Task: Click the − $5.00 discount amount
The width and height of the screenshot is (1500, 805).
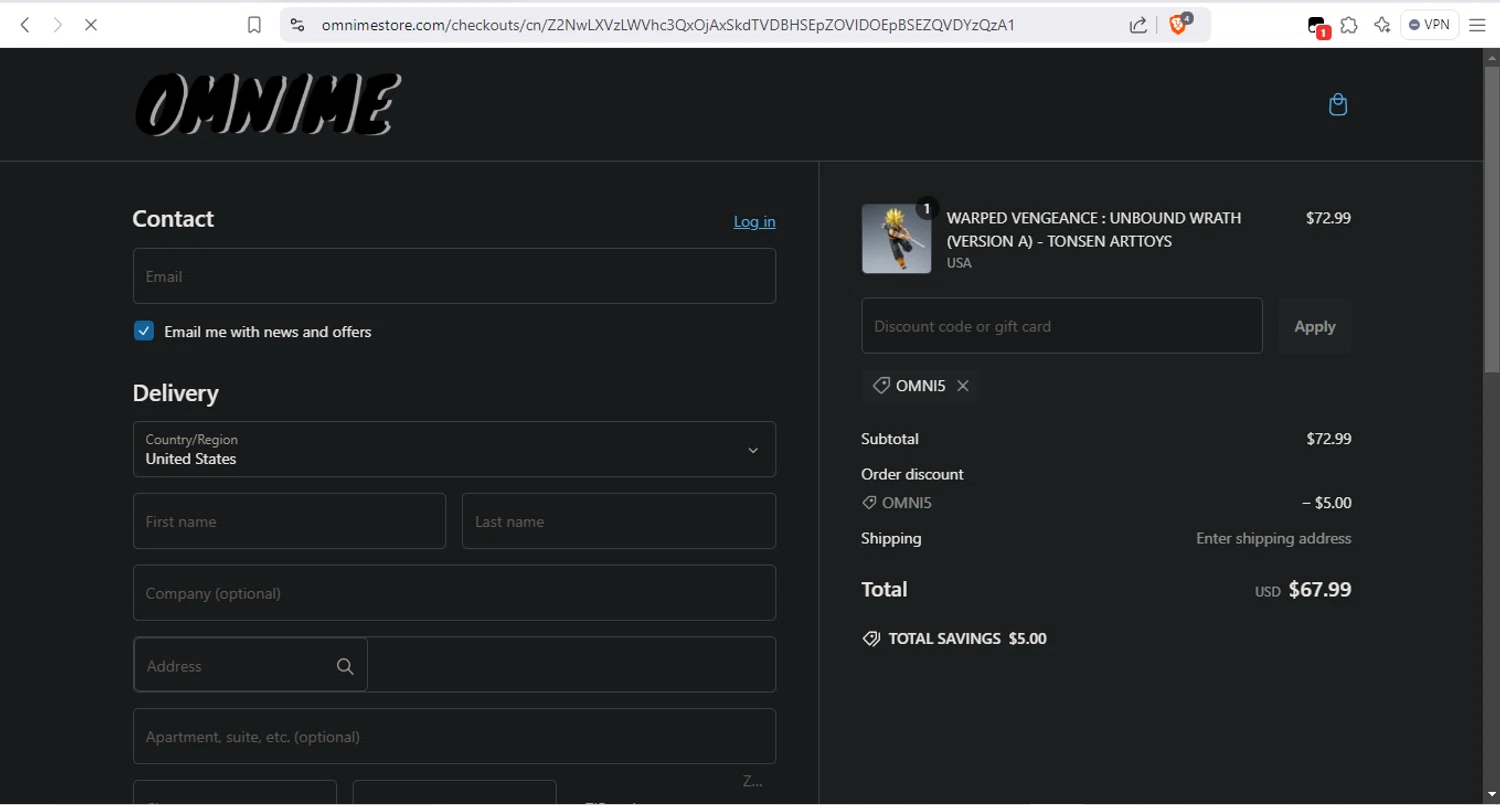Action: click(x=1327, y=503)
